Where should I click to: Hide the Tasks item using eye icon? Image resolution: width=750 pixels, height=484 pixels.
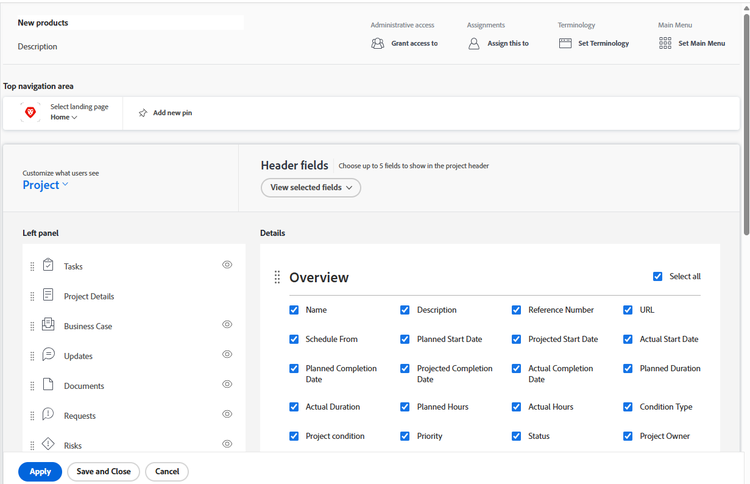click(x=227, y=265)
